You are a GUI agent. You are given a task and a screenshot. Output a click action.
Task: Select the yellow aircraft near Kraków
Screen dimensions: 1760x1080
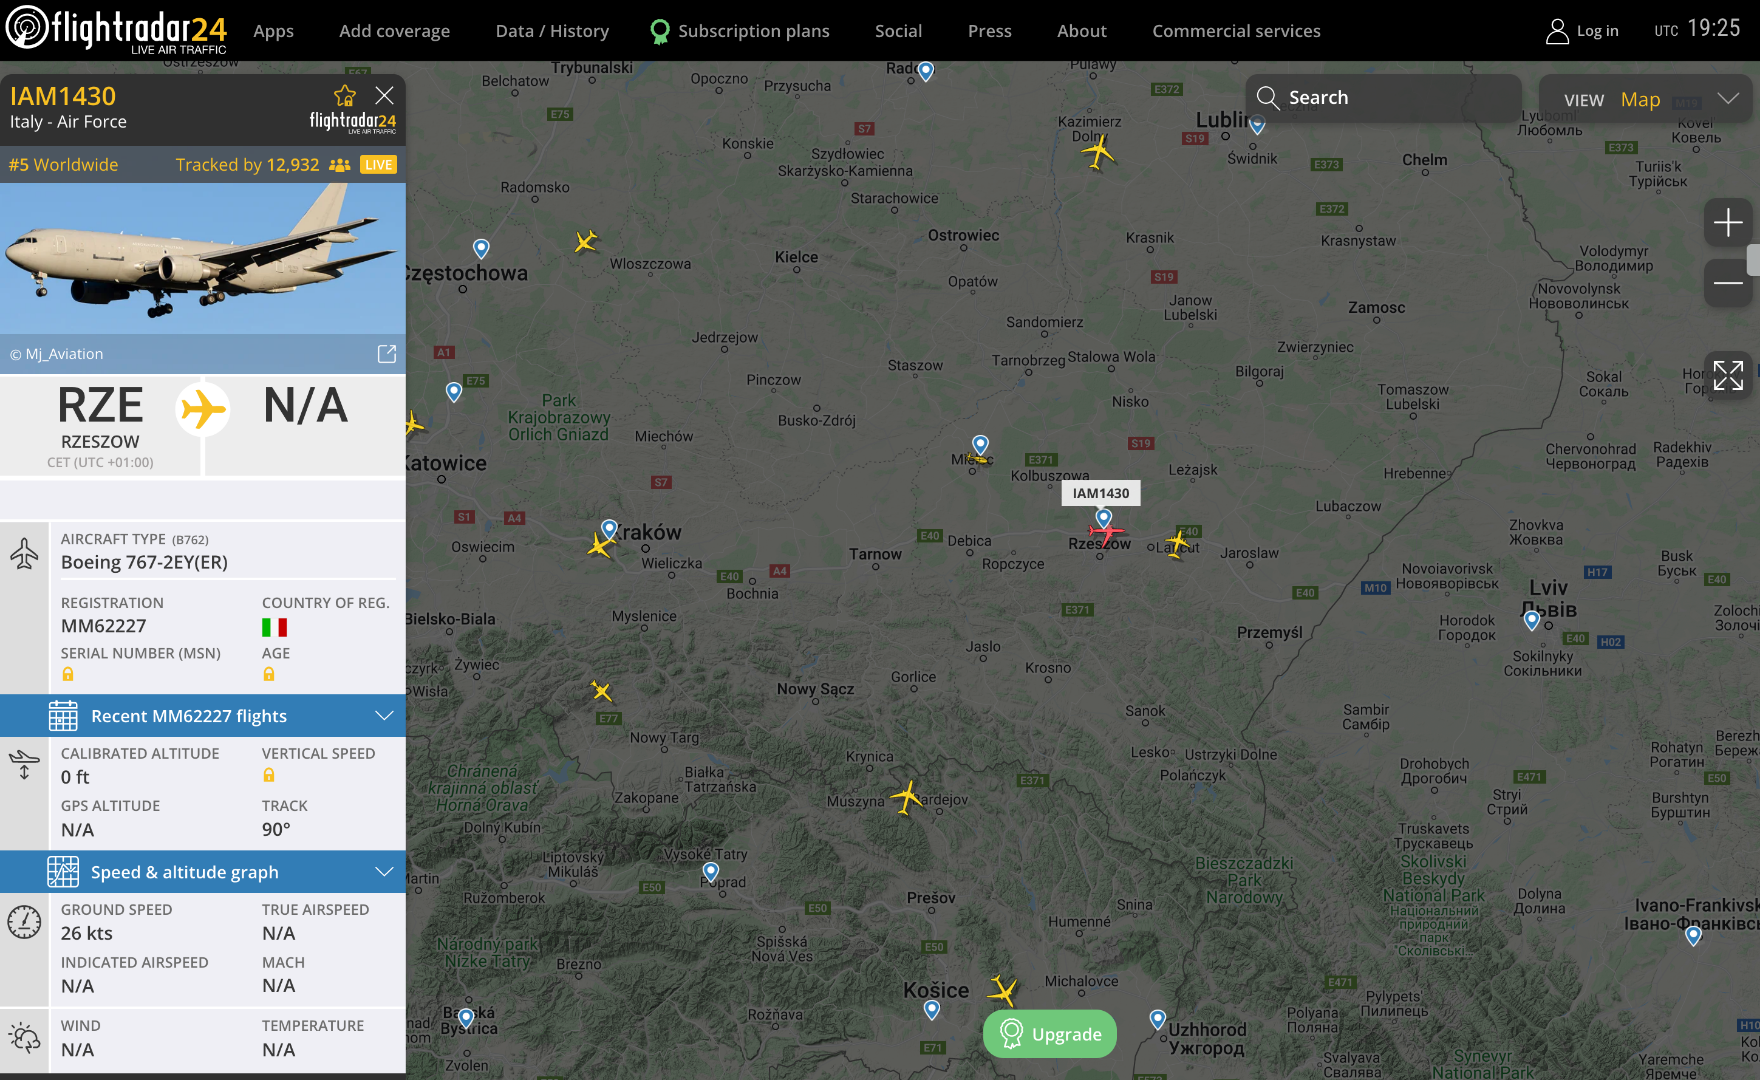pos(600,546)
